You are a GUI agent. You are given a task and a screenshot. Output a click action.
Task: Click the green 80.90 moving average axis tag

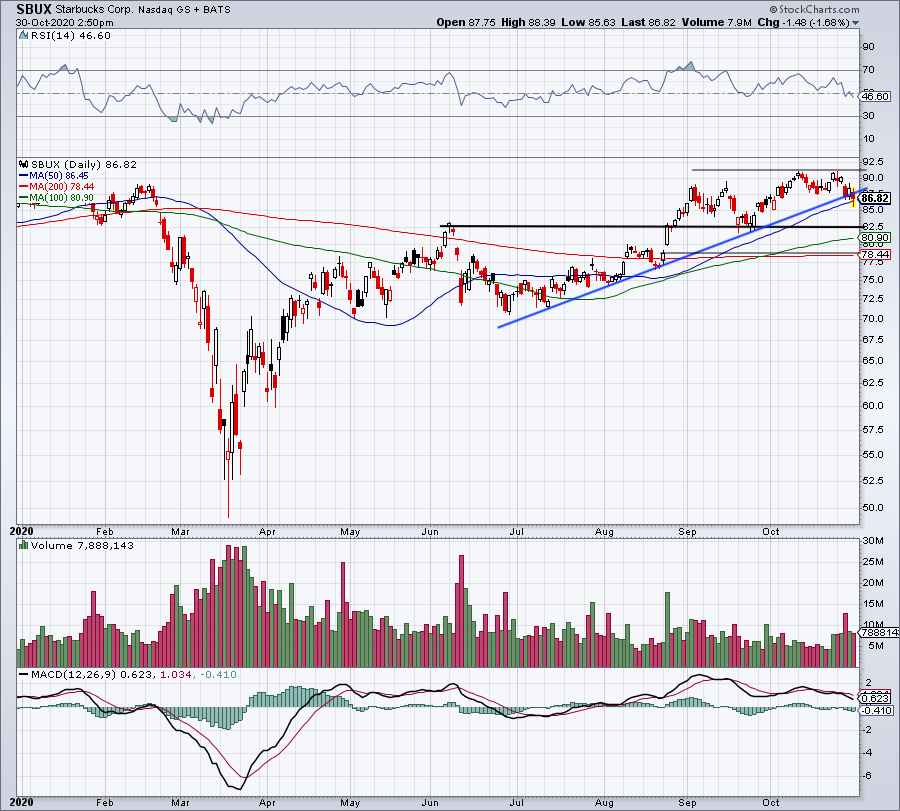(x=876, y=237)
